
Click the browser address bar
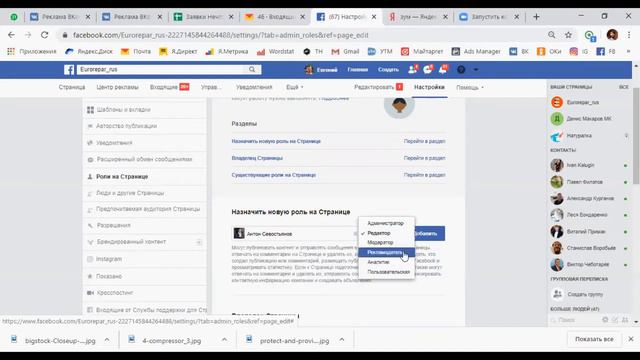click(302, 35)
